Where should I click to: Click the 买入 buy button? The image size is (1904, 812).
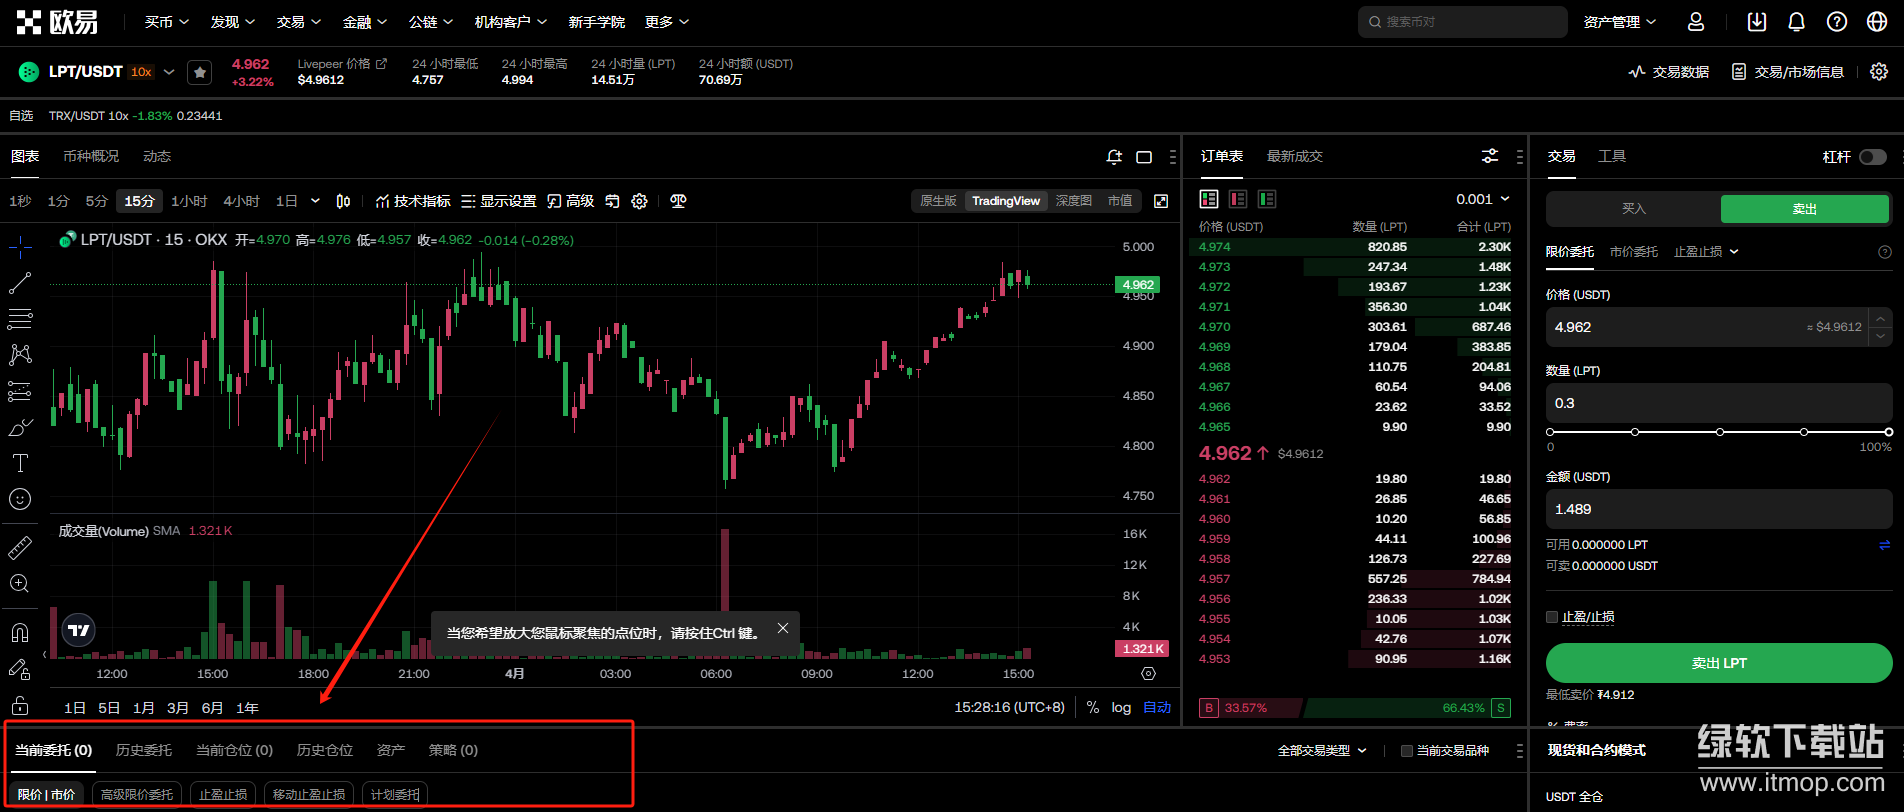pos(1633,209)
